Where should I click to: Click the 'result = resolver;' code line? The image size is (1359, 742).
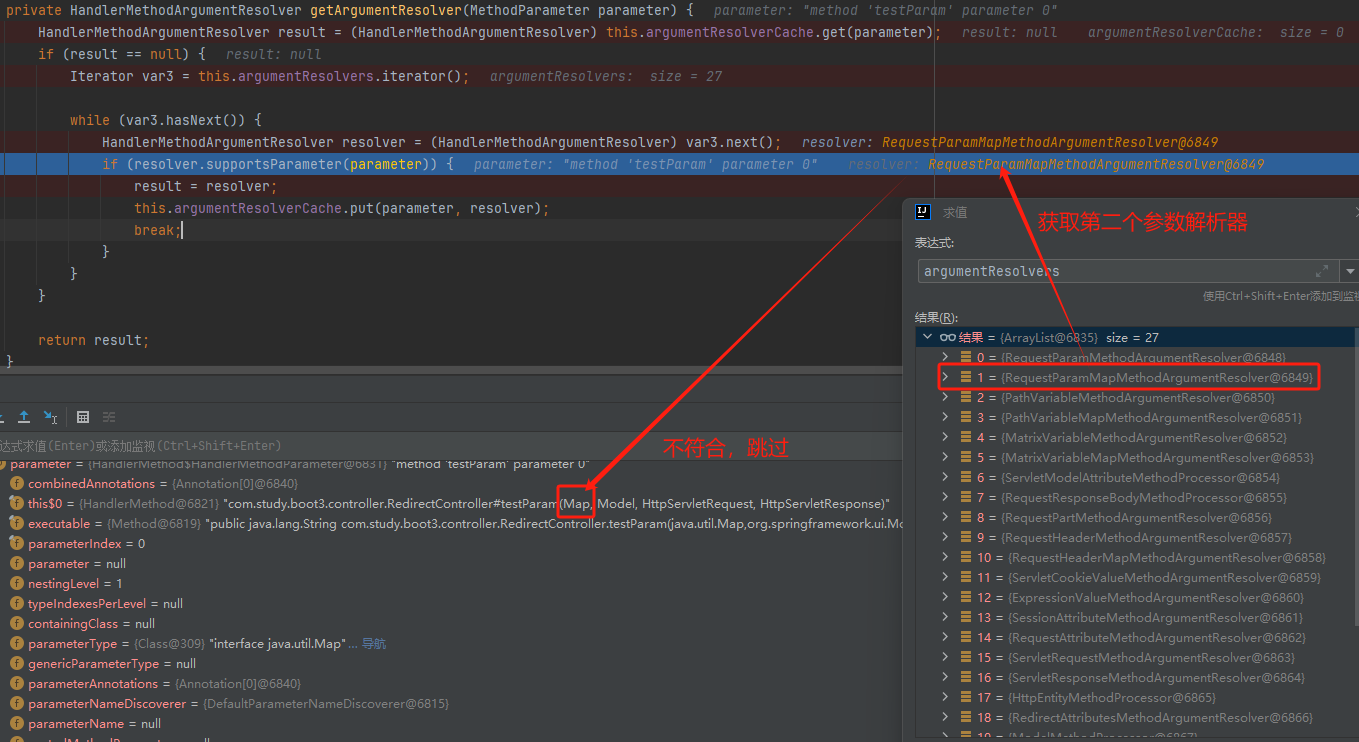206,186
